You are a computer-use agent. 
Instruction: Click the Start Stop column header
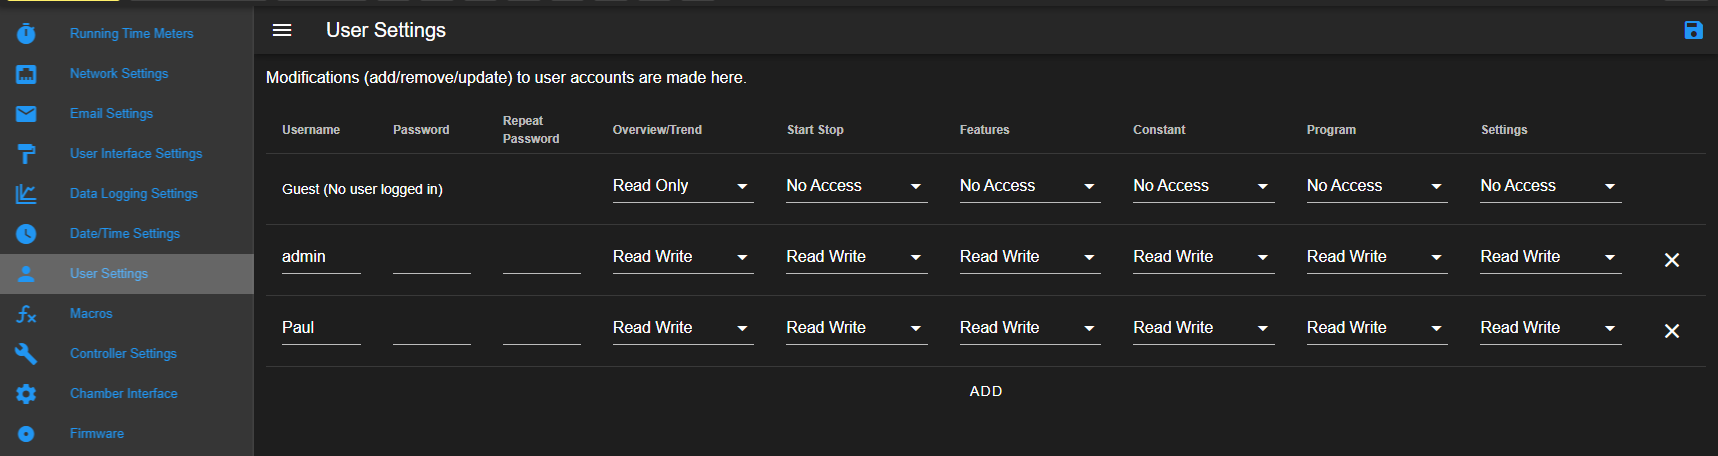(815, 130)
